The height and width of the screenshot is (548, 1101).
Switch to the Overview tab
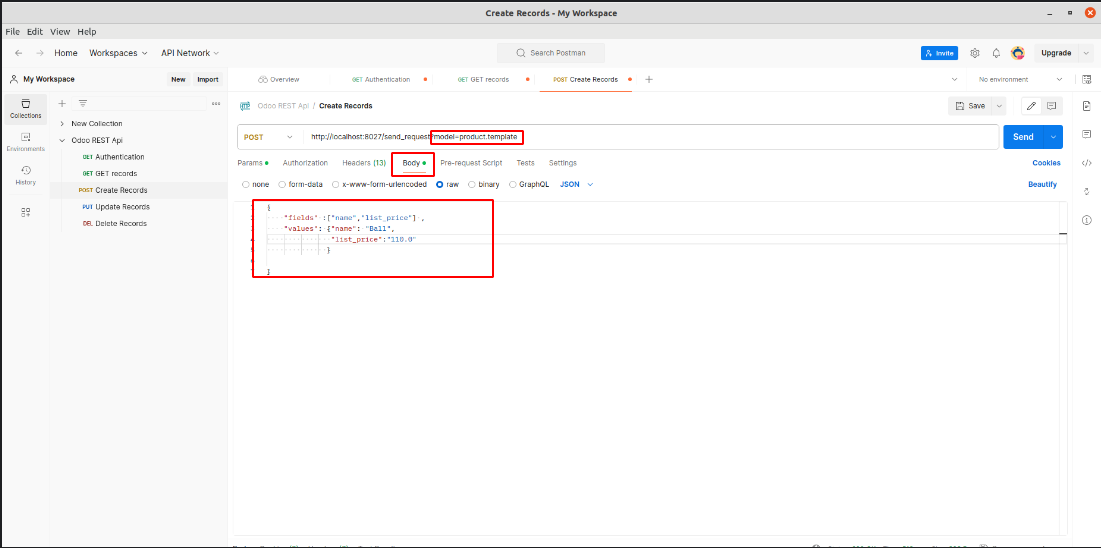point(279,79)
